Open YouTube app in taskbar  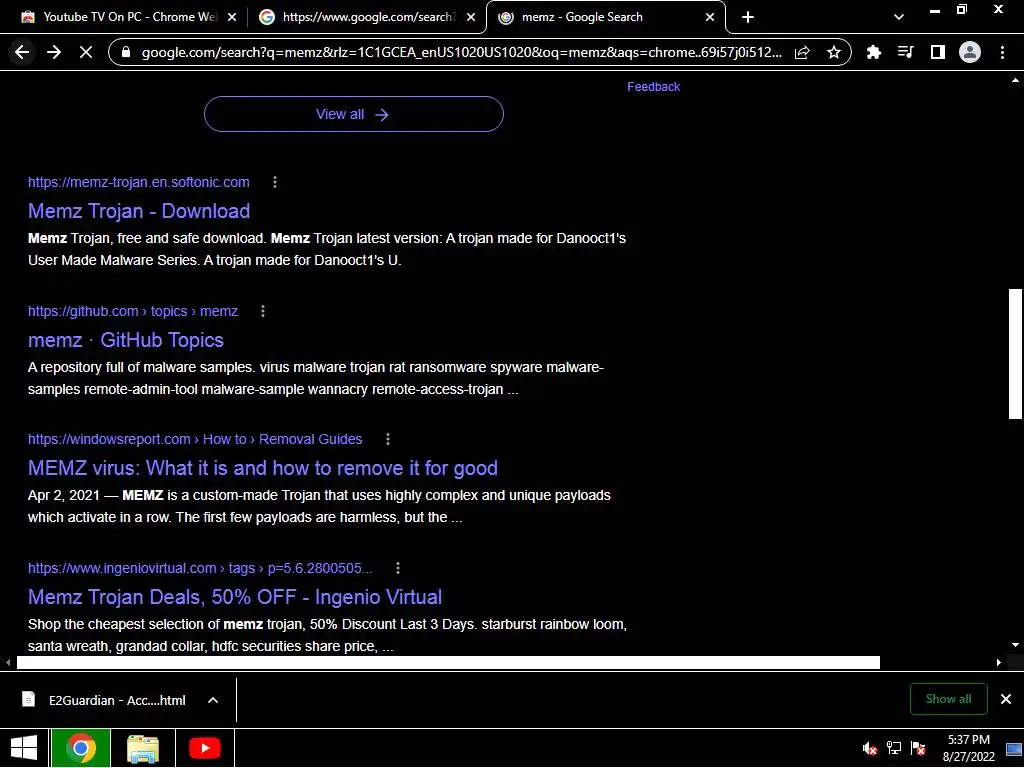tap(204, 748)
